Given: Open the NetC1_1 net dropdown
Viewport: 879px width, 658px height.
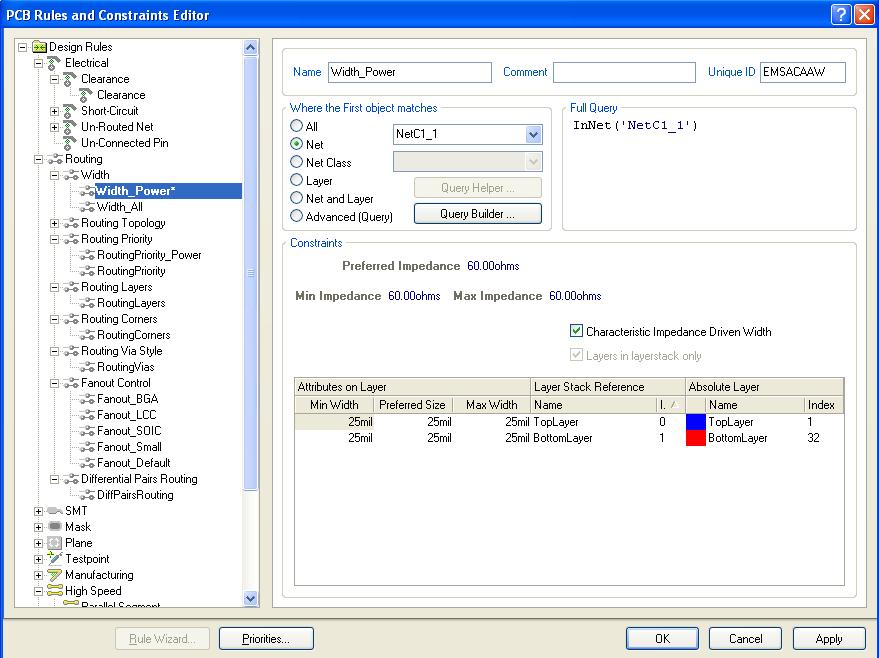Looking at the screenshot, I should click(x=532, y=134).
